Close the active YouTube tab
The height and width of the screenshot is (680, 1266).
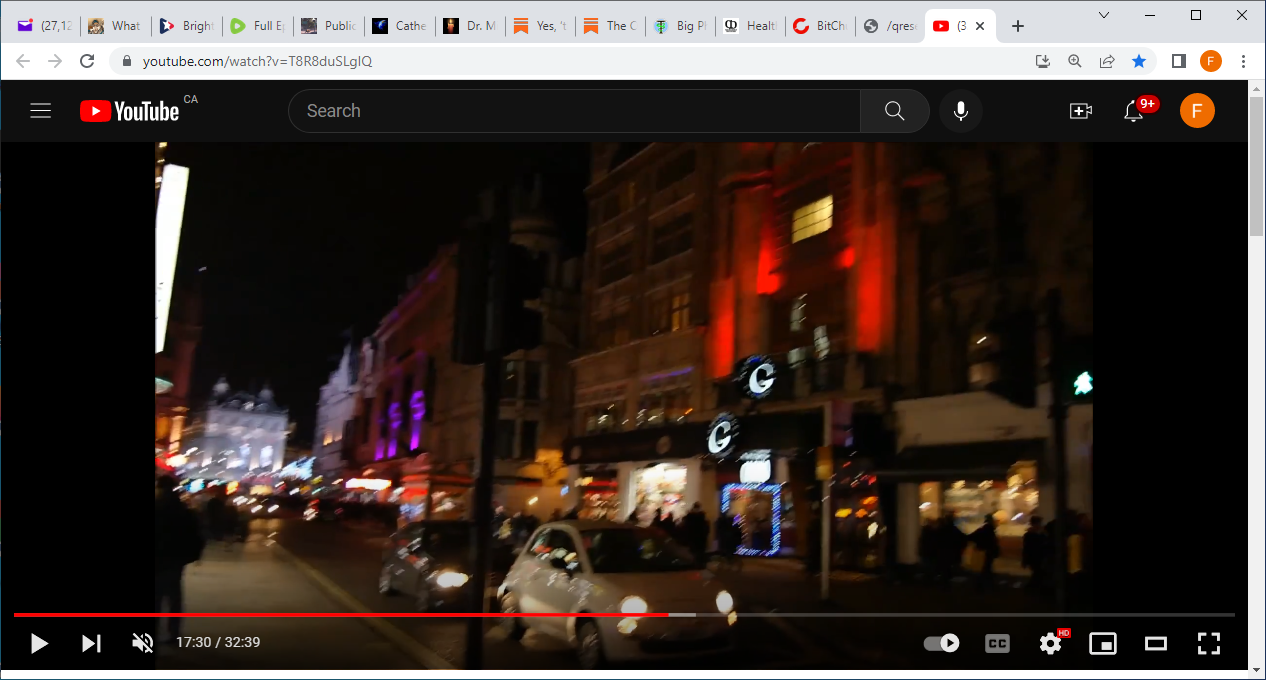pyautogui.click(x=978, y=26)
